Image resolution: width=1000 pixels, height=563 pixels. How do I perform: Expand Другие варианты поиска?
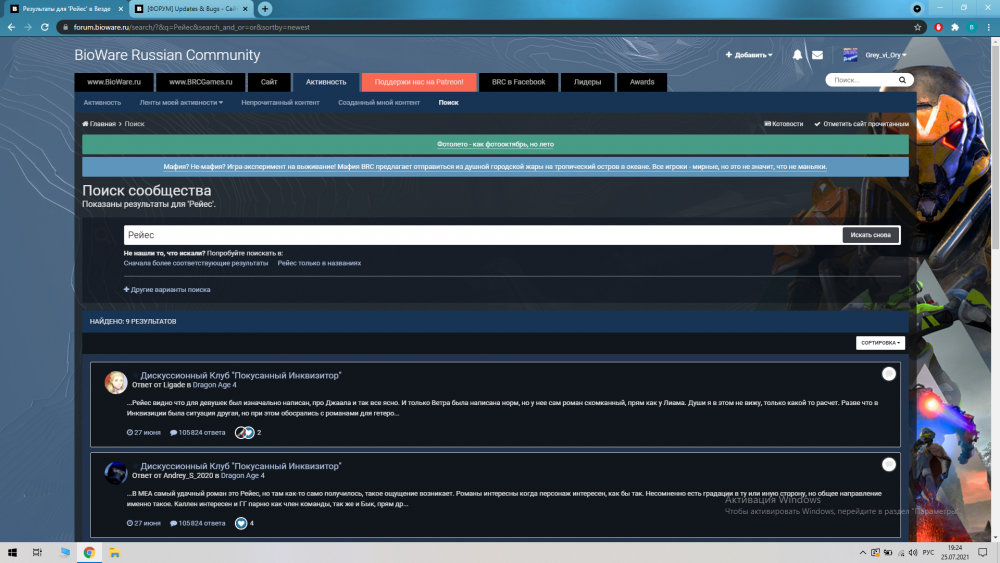pos(167,289)
